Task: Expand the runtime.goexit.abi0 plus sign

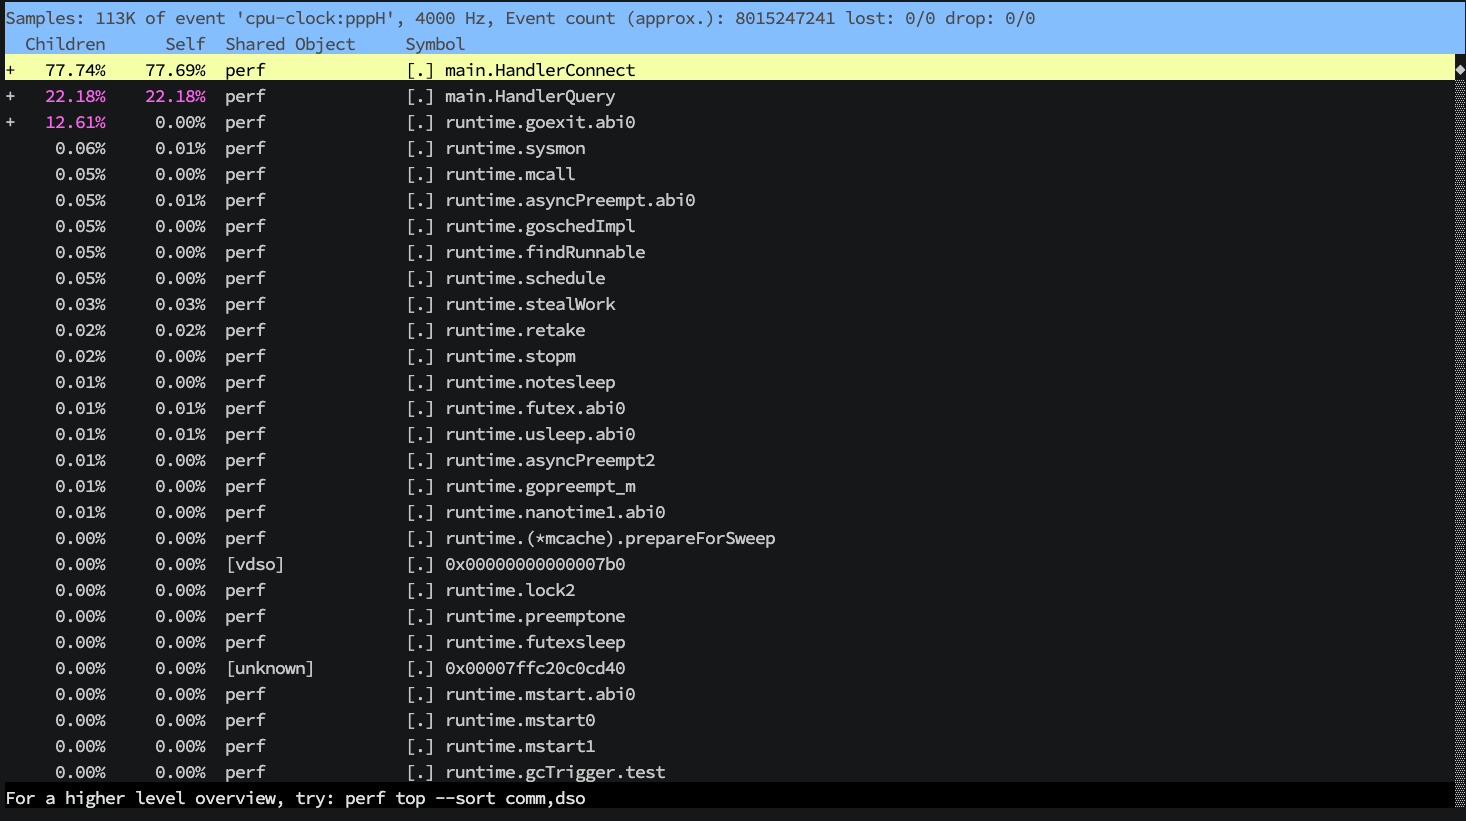Action: (10, 122)
